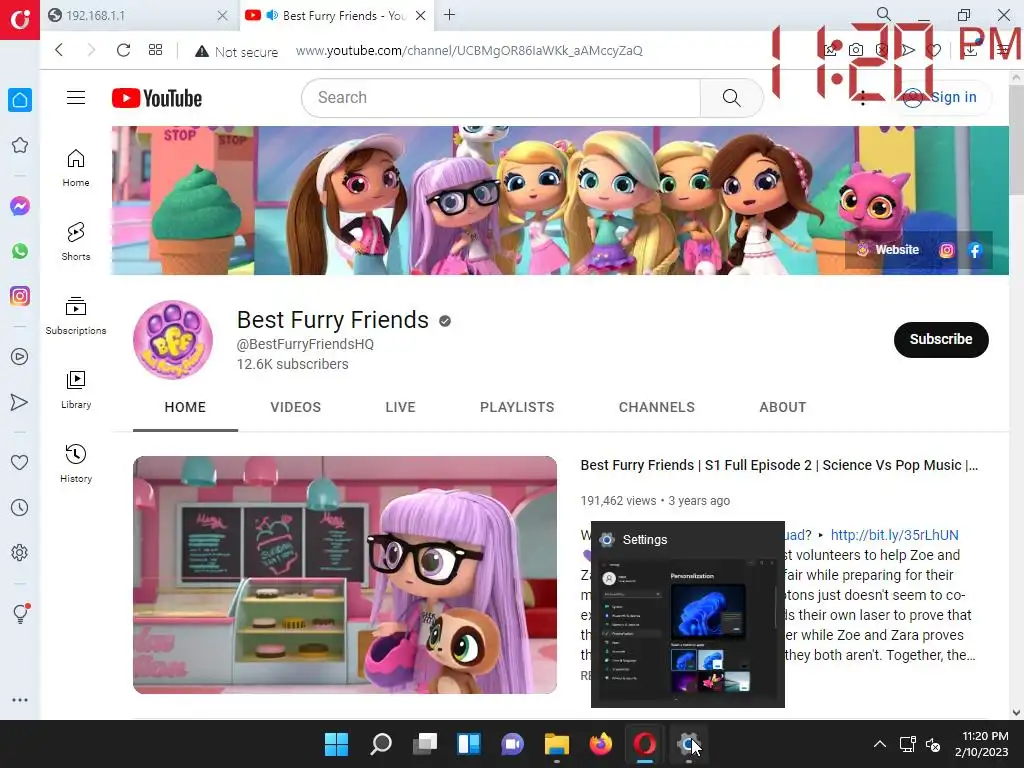Open the Opera menu logo button
Viewport: 1024px width, 768px height.
20,20
